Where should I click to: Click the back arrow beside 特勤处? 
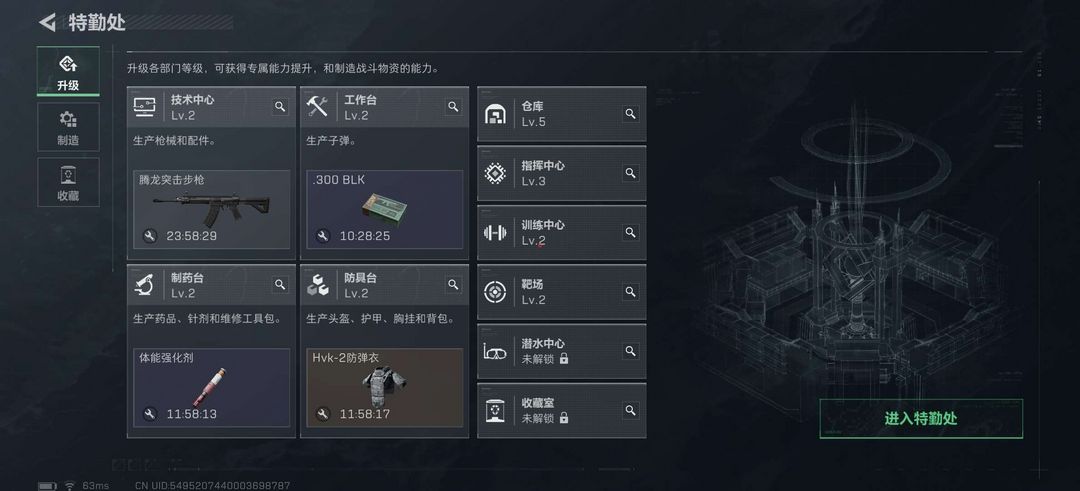48,22
